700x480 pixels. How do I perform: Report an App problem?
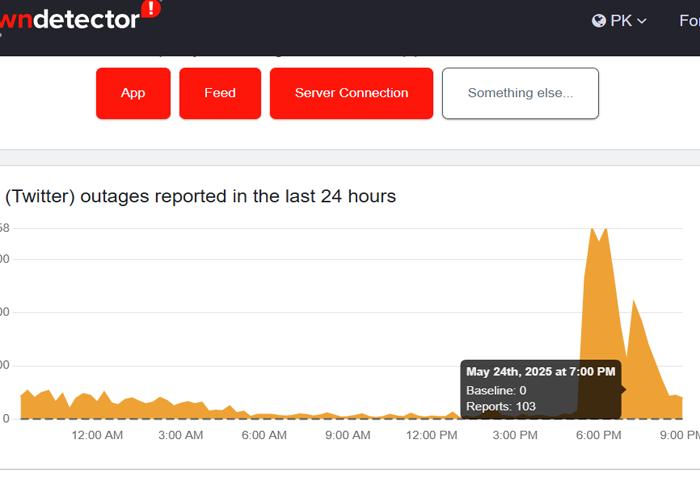(x=133, y=93)
